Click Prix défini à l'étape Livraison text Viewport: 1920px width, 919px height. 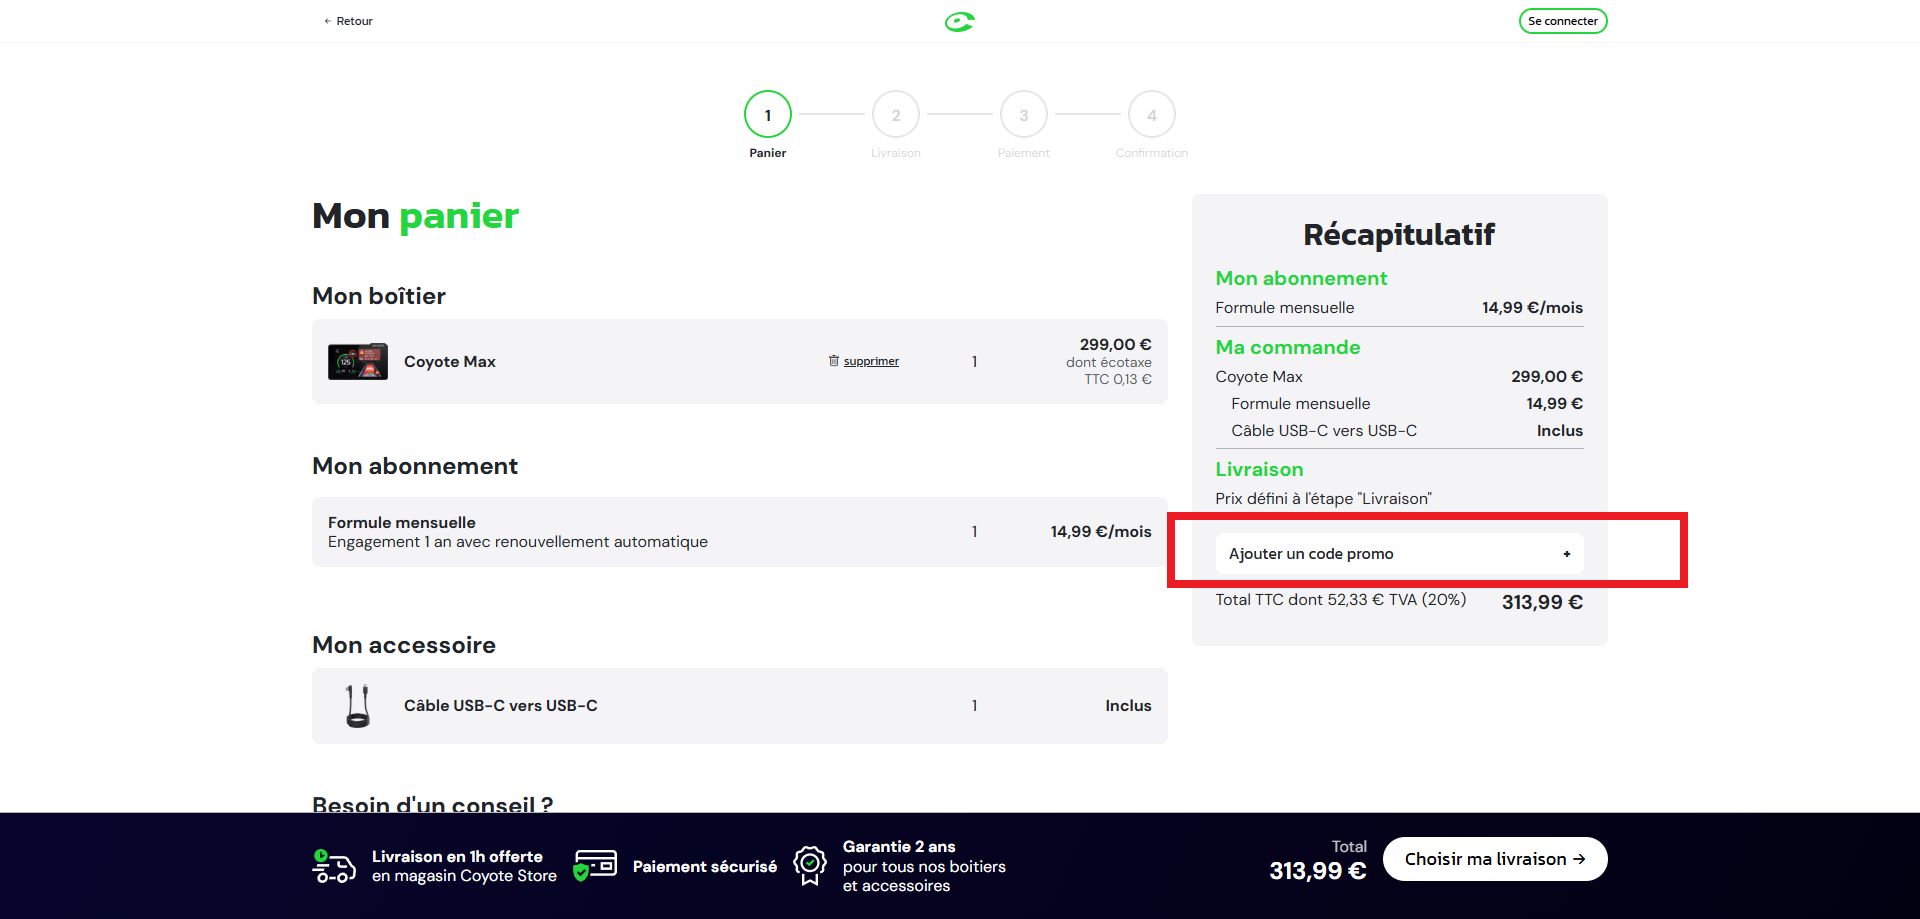pos(1323,499)
